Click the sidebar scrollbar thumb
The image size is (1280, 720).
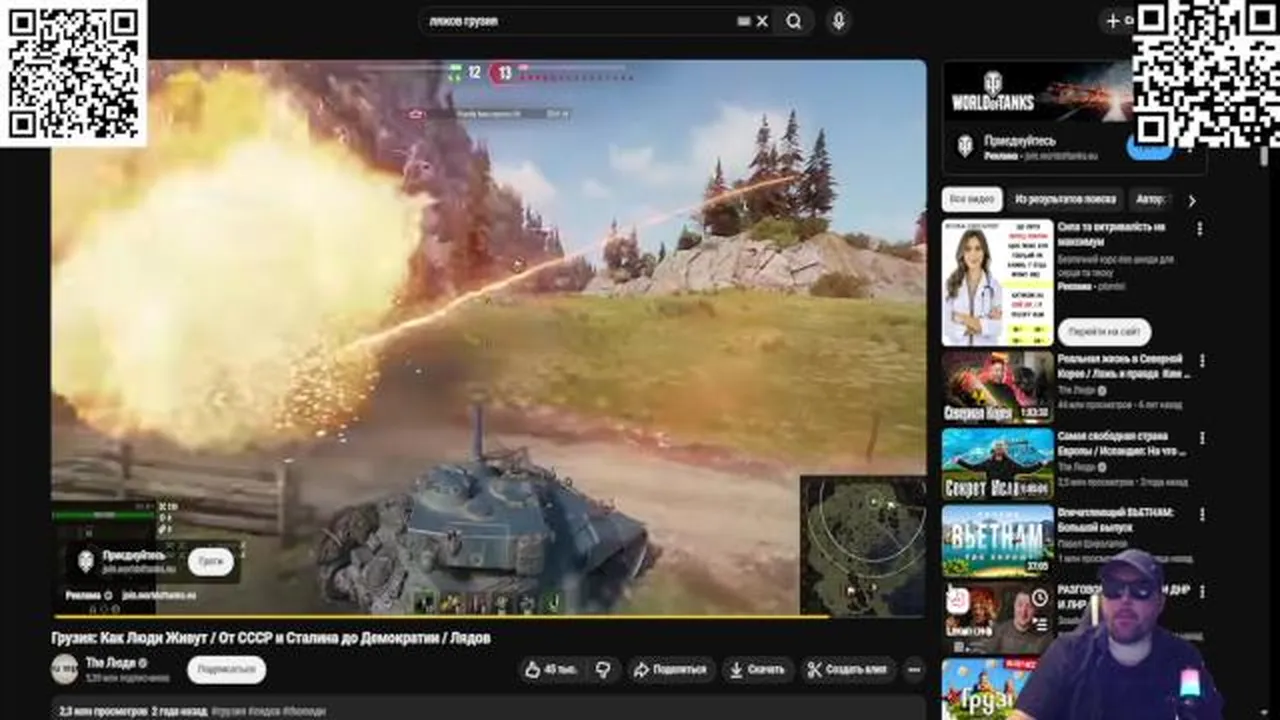(1264, 156)
